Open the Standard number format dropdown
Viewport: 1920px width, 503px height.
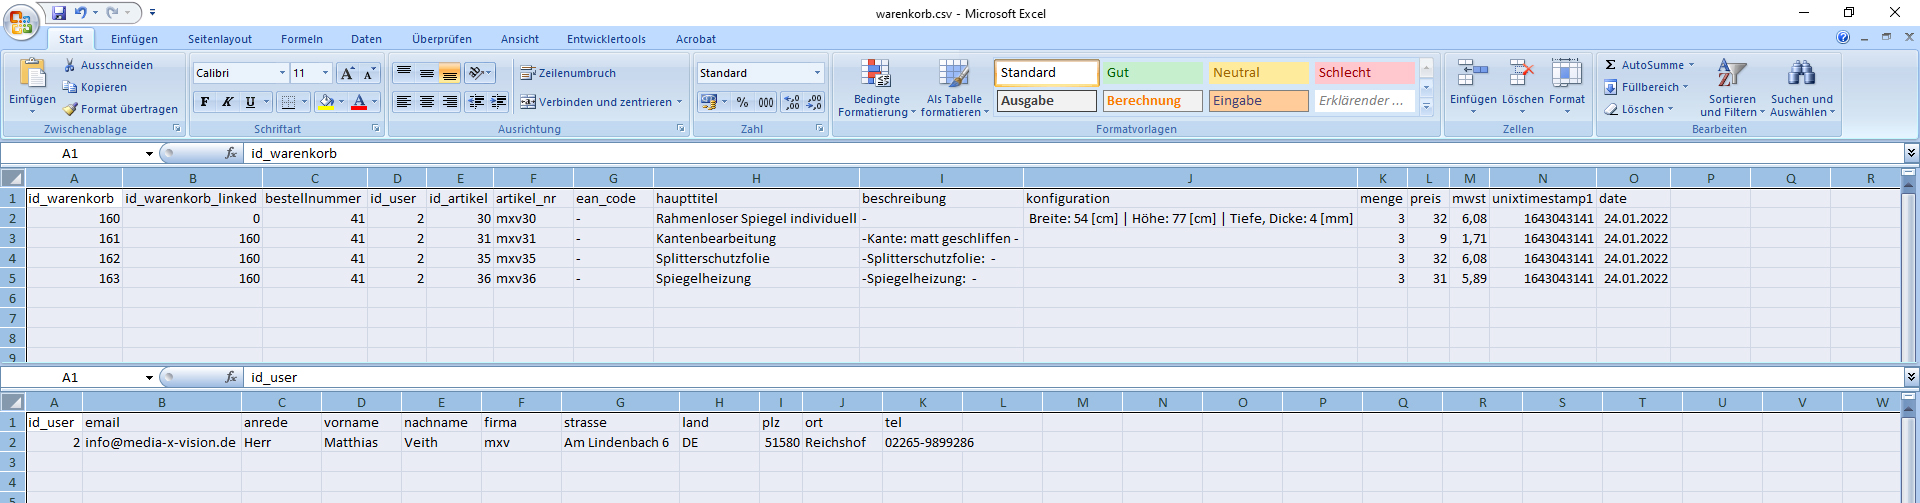click(817, 73)
